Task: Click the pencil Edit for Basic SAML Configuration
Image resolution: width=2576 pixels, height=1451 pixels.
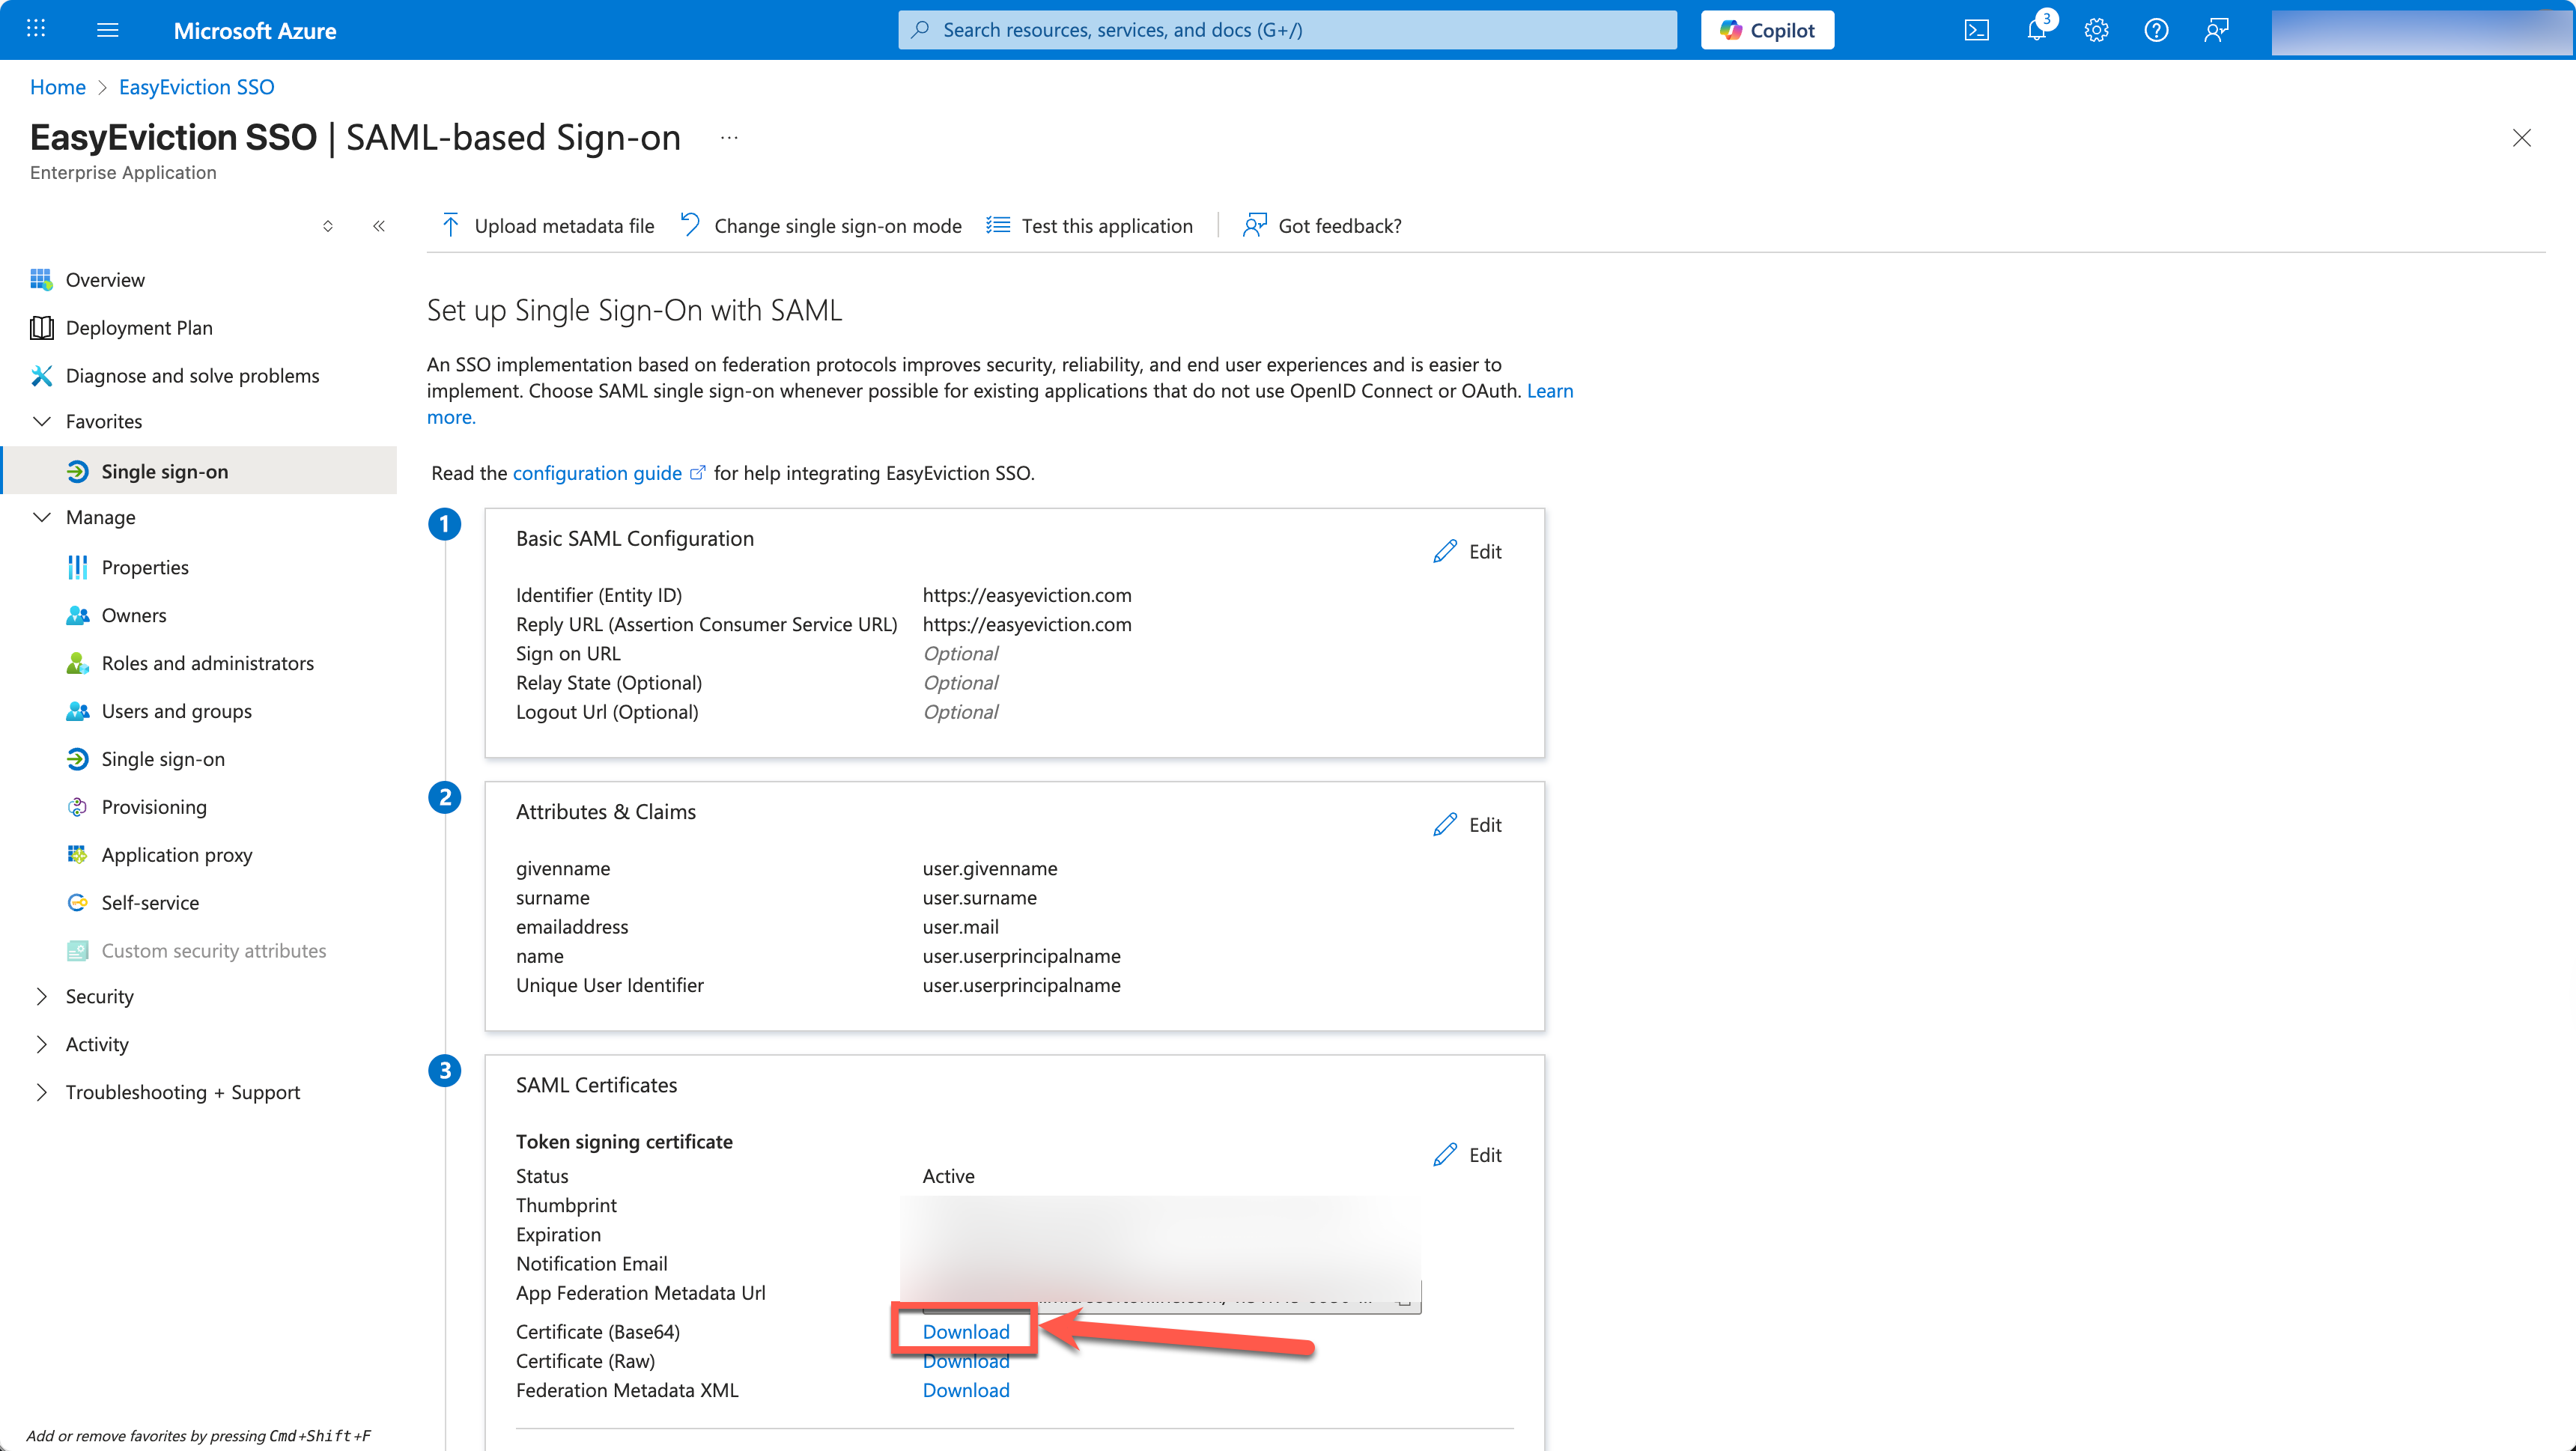Action: (1467, 551)
